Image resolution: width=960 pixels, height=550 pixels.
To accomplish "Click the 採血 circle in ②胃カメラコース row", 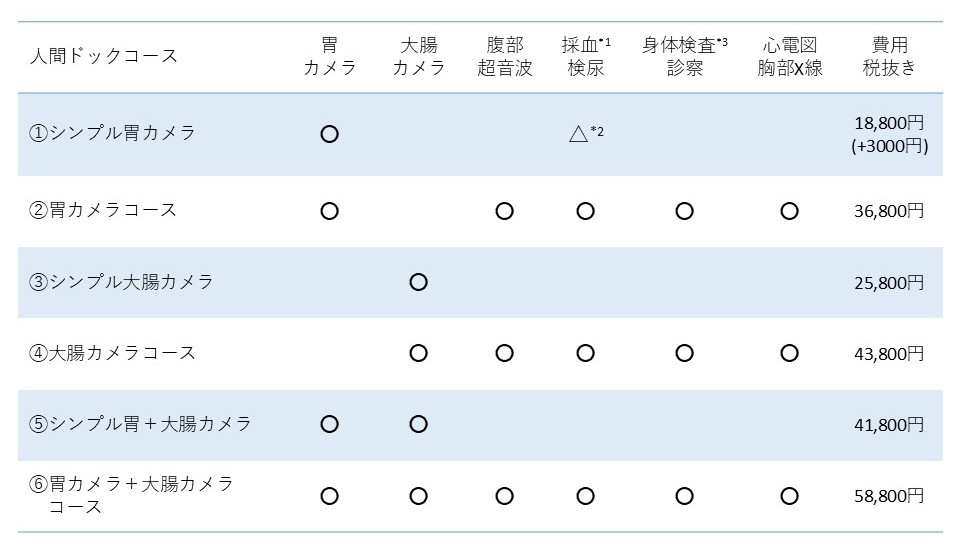I will click(x=585, y=211).
